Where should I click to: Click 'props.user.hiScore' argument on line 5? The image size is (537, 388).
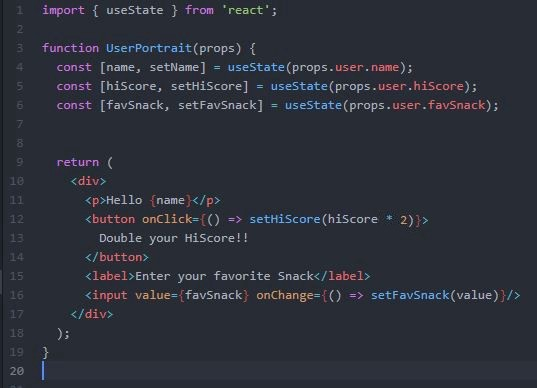pos(399,86)
